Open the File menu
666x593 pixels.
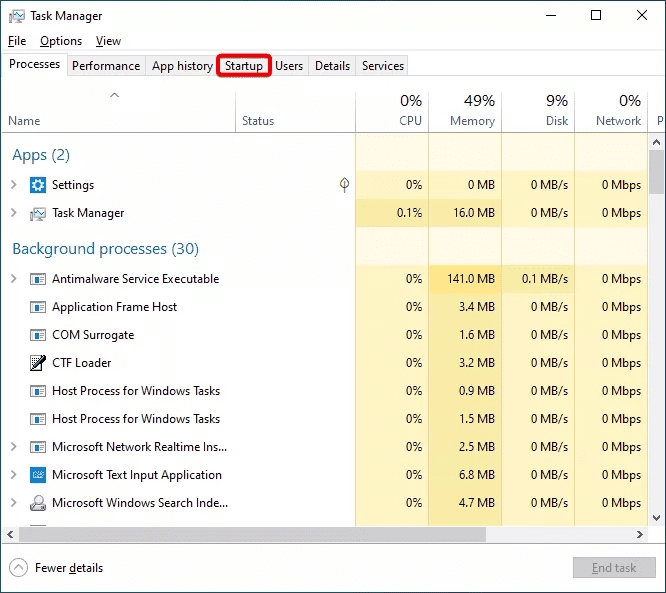(x=17, y=41)
